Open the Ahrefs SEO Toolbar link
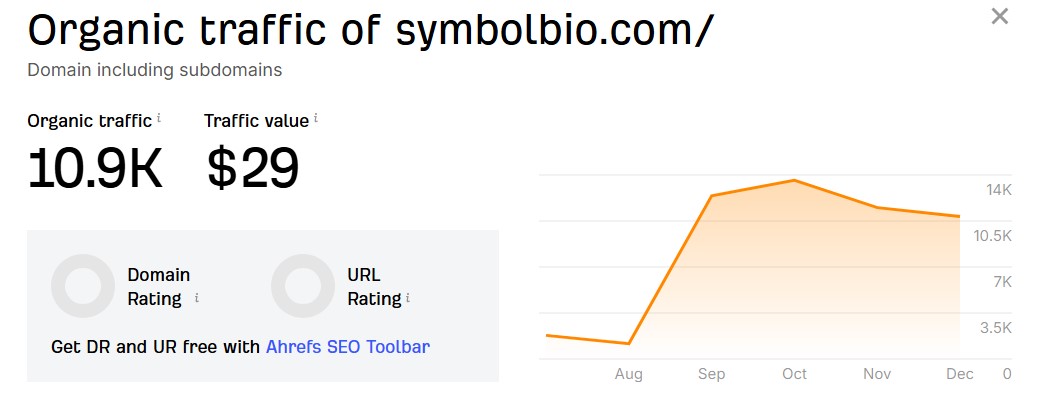Viewport: 1047px width, 407px height. (347, 347)
